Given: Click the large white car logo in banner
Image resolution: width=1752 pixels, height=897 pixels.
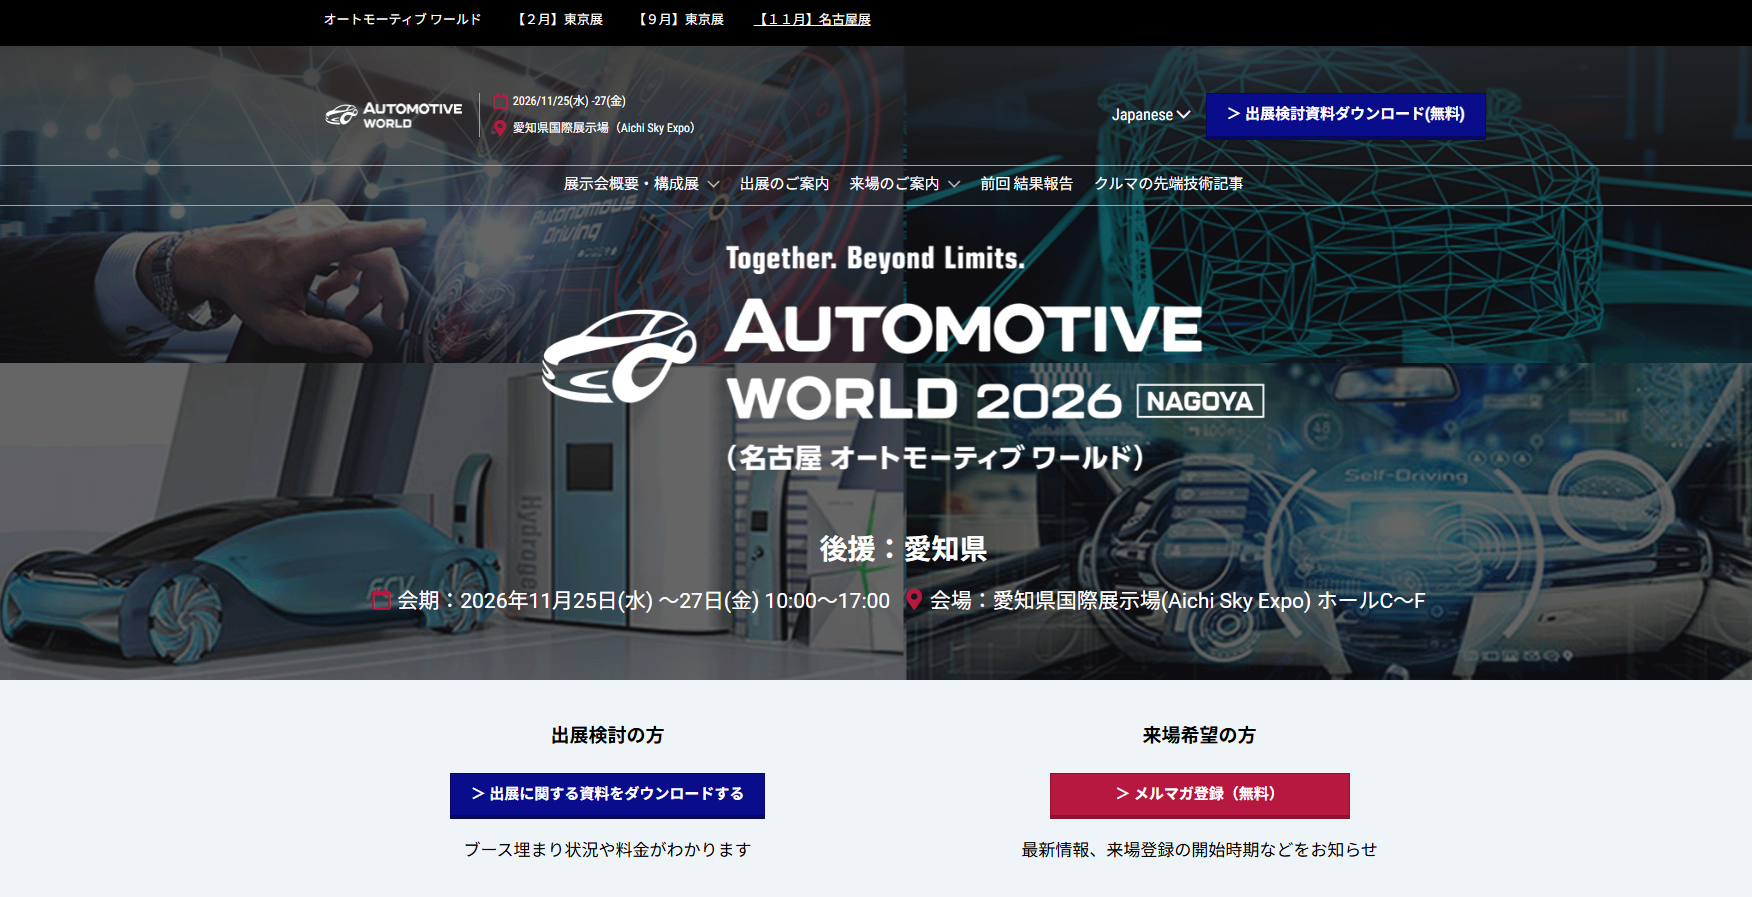Looking at the screenshot, I should click(x=618, y=357).
